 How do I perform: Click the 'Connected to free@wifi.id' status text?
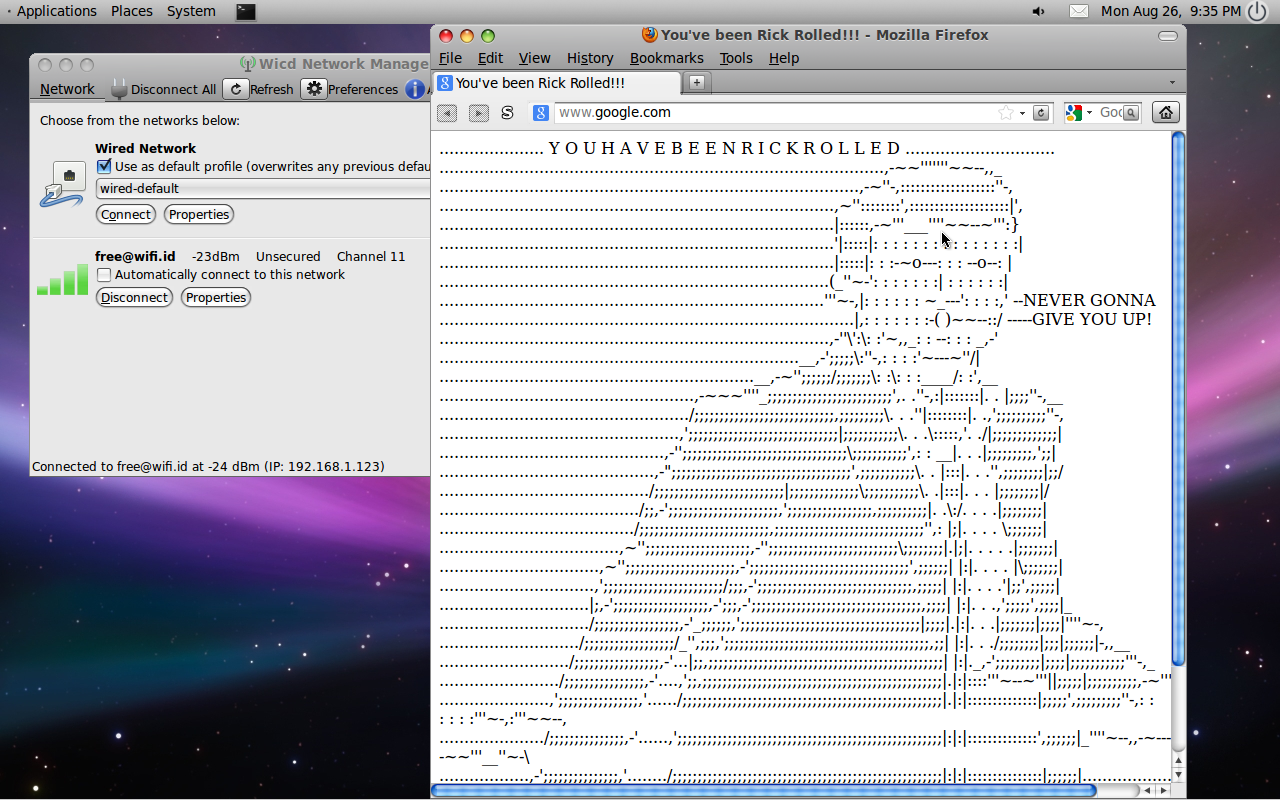pyautogui.click(x=208, y=466)
